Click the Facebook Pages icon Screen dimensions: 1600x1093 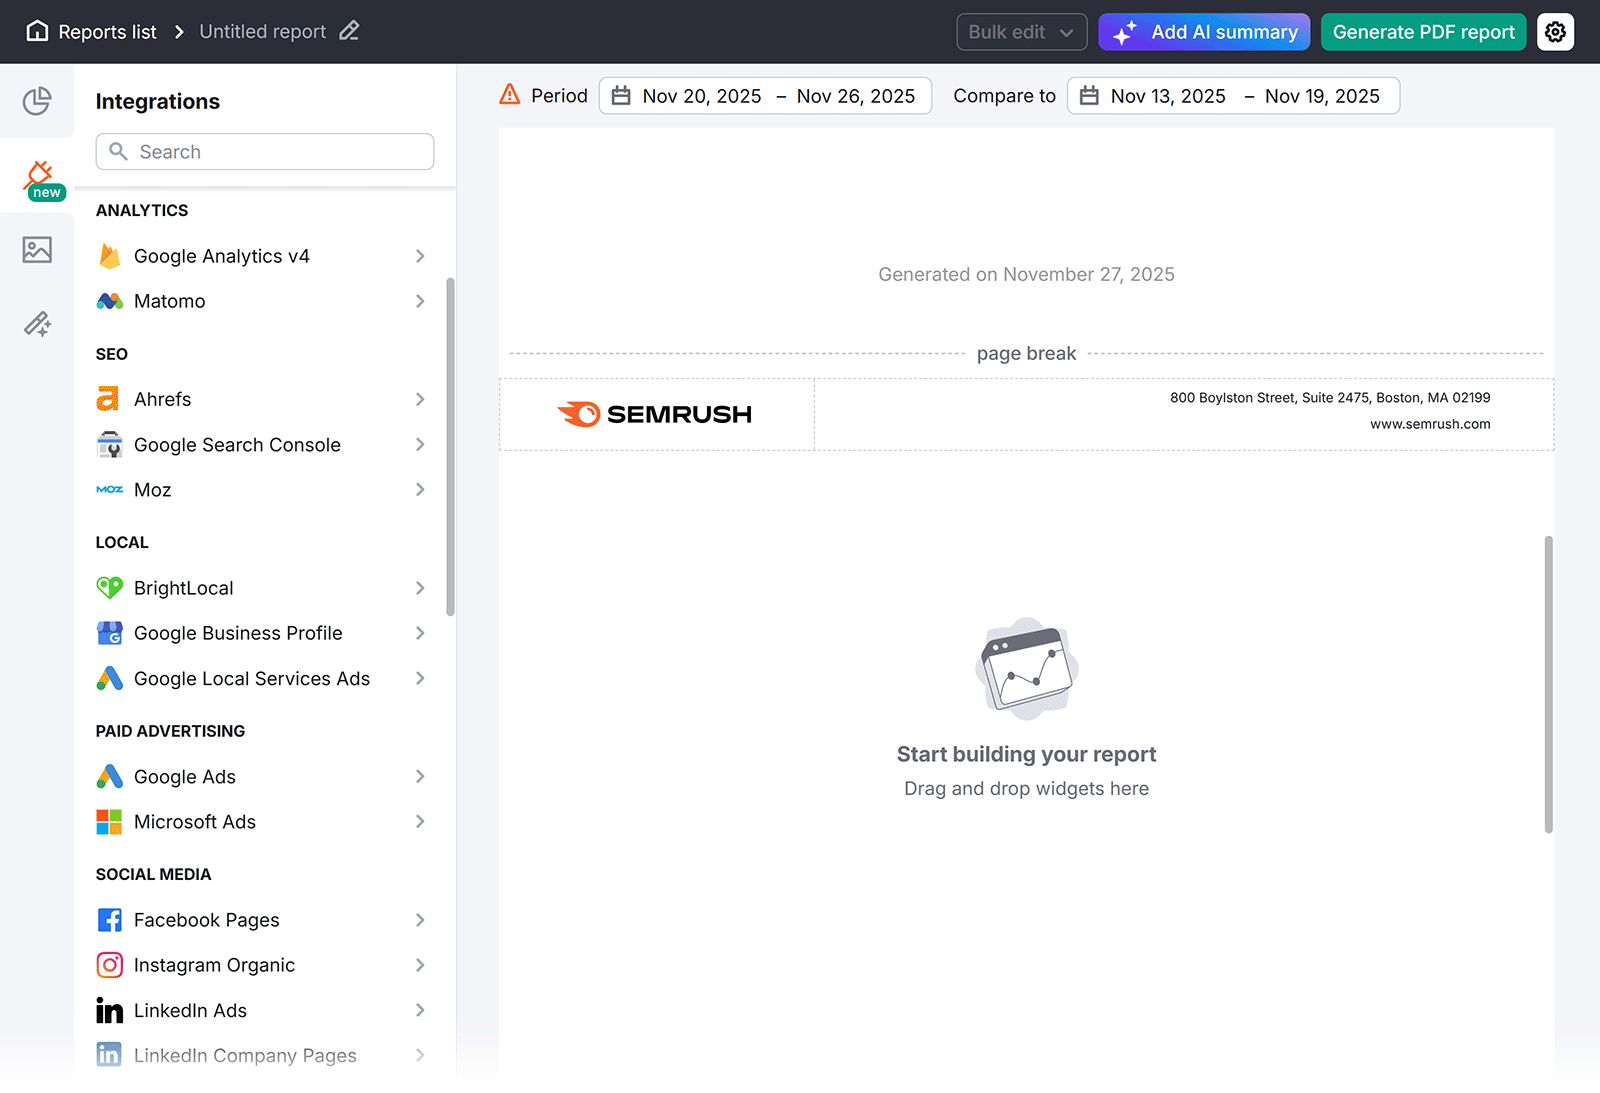110,919
